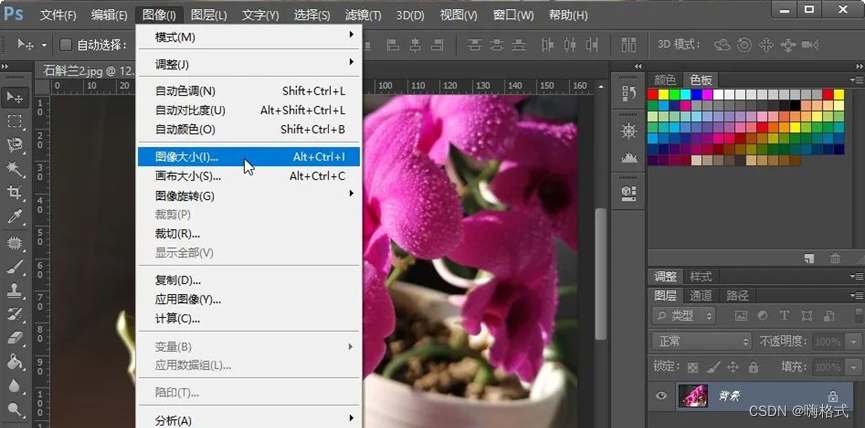The width and height of the screenshot is (865, 428).
Task: Click the 3D pan mode icon
Action: point(766,45)
